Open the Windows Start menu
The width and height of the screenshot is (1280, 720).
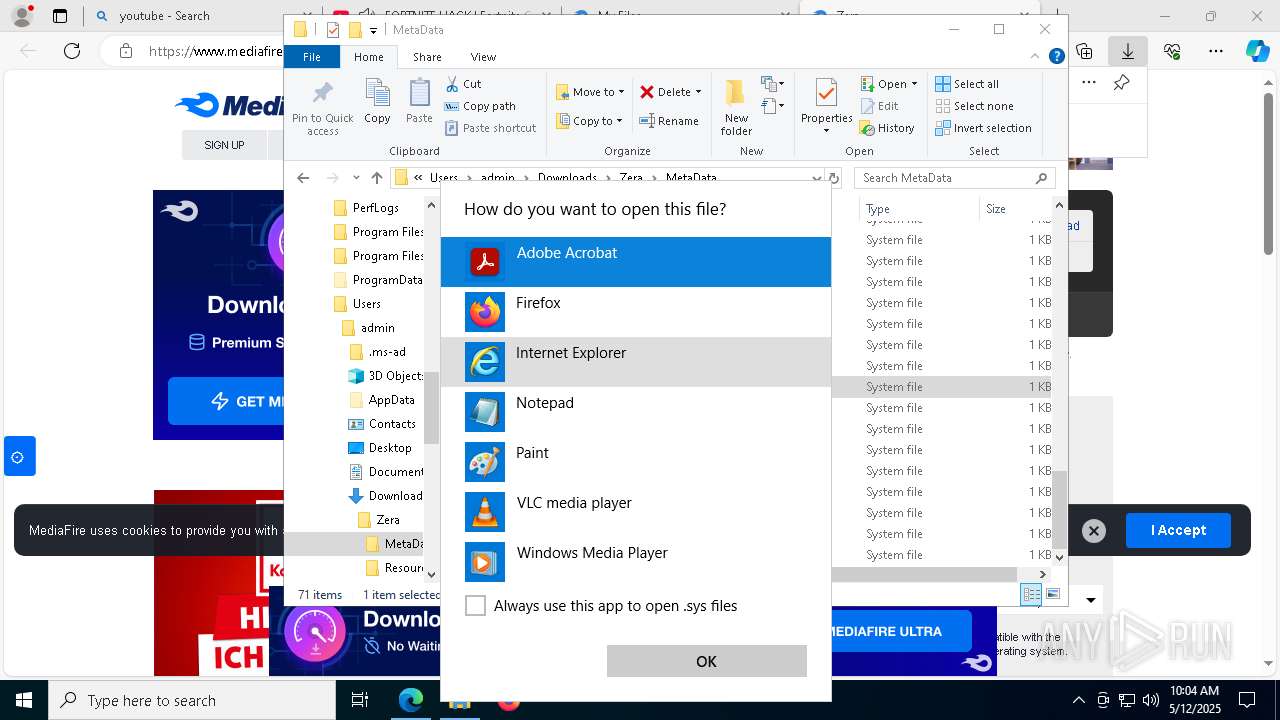(24, 701)
